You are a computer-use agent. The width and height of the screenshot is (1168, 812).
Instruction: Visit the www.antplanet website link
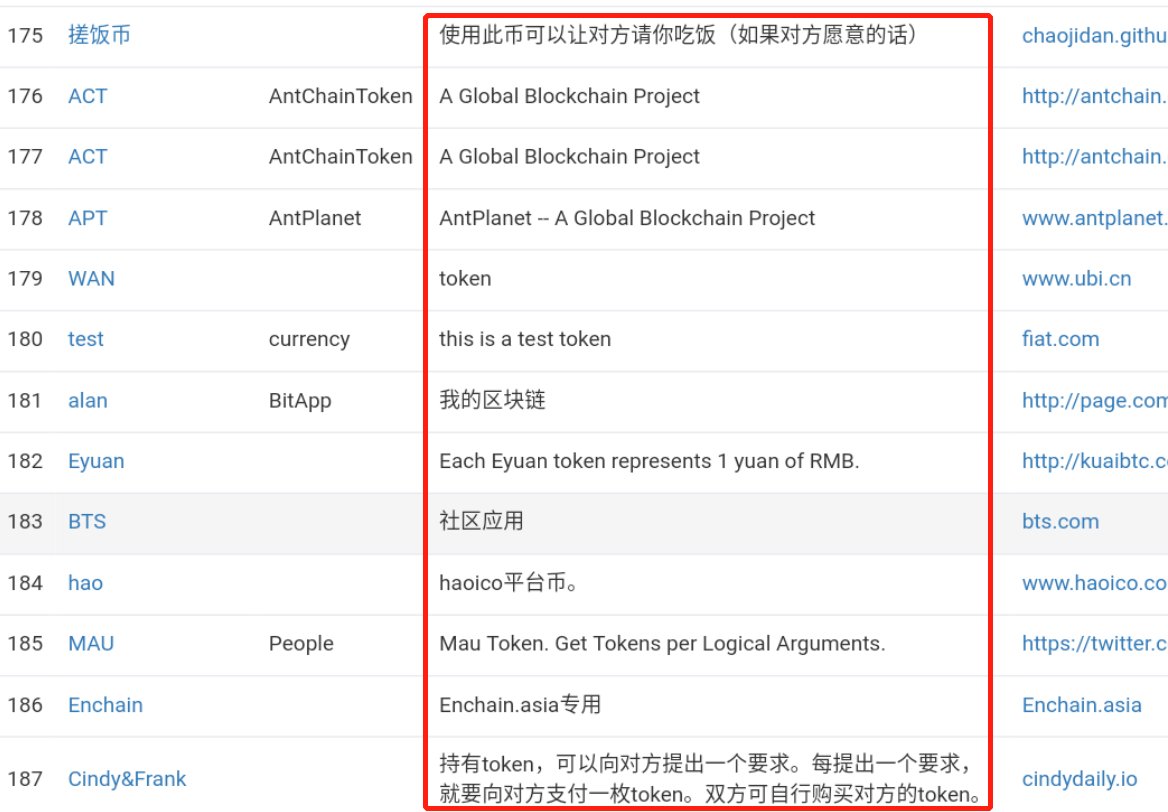pyautogui.click(x=1094, y=218)
